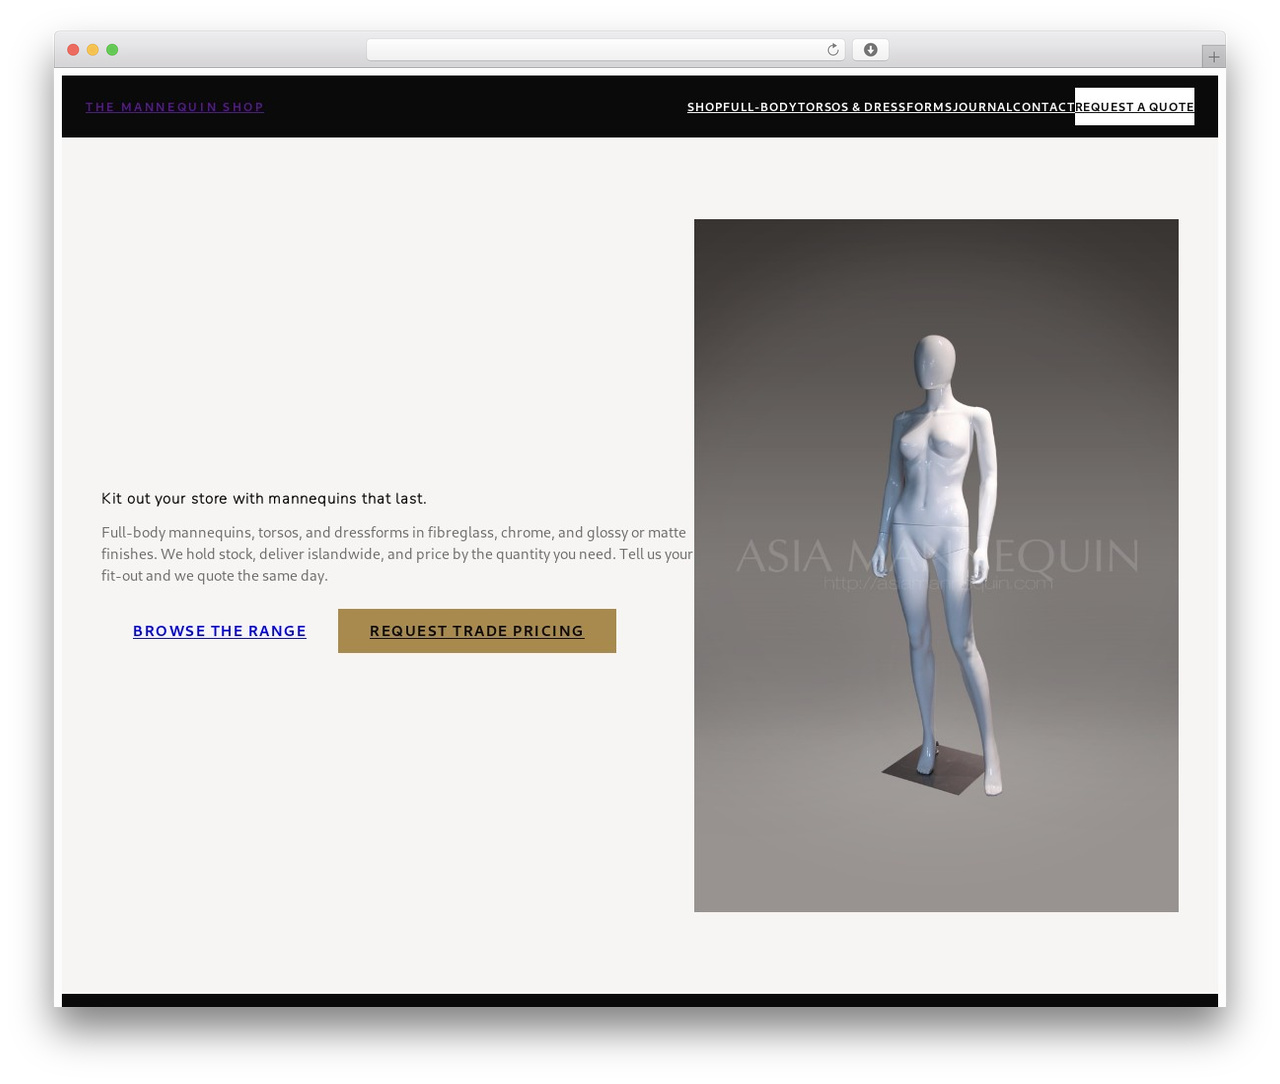Follow the Browse the Range link
Viewport: 1280px width, 1084px height.
click(x=220, y=631)
